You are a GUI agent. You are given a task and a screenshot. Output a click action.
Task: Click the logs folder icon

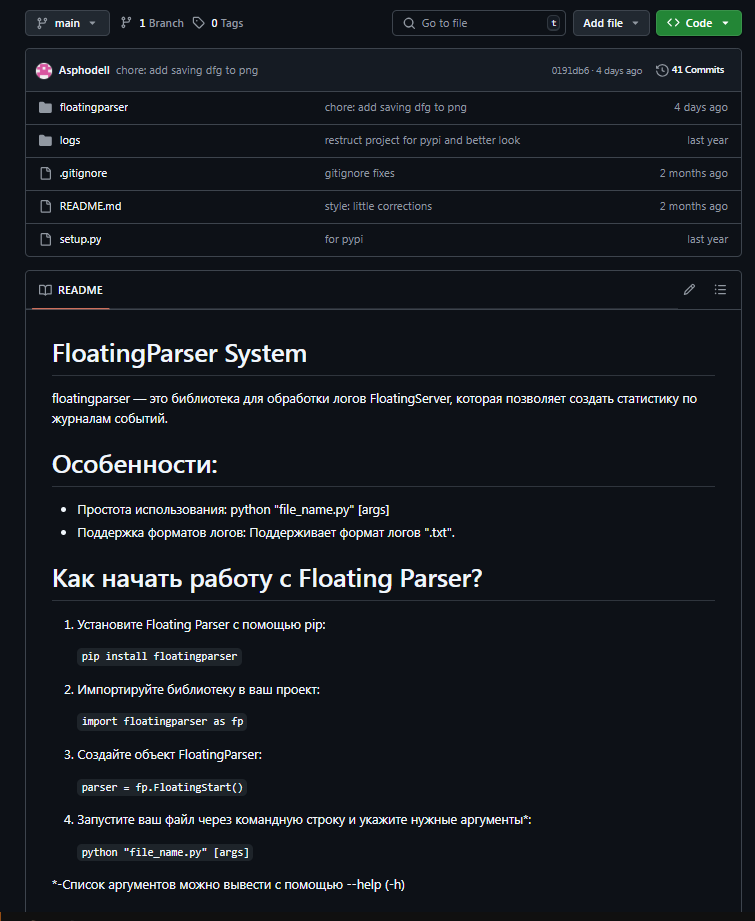coord(44,140)
